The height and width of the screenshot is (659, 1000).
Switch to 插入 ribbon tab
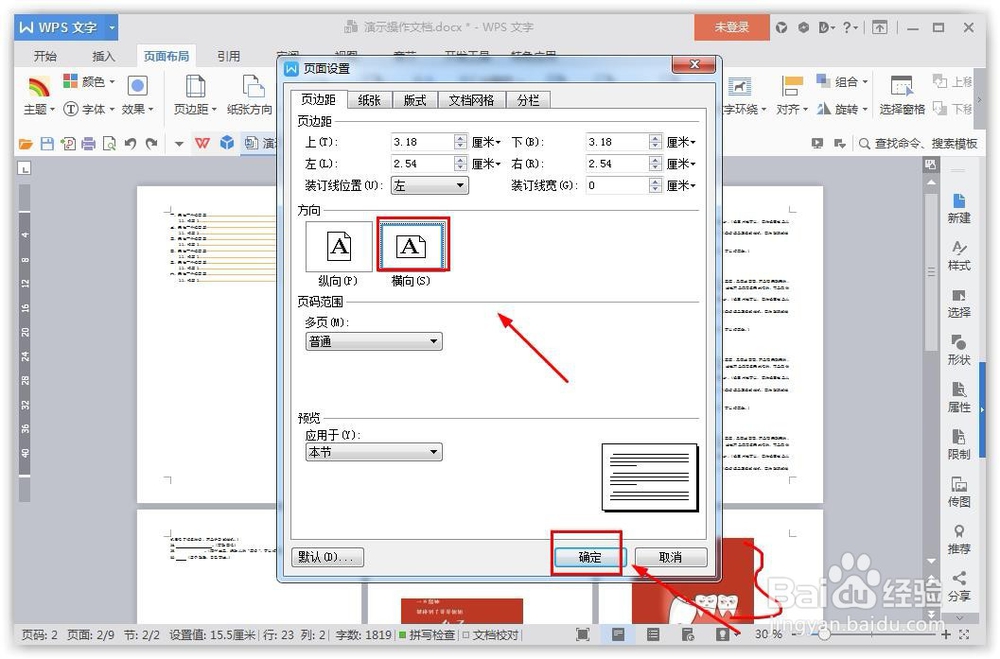(x=103, y=56)
